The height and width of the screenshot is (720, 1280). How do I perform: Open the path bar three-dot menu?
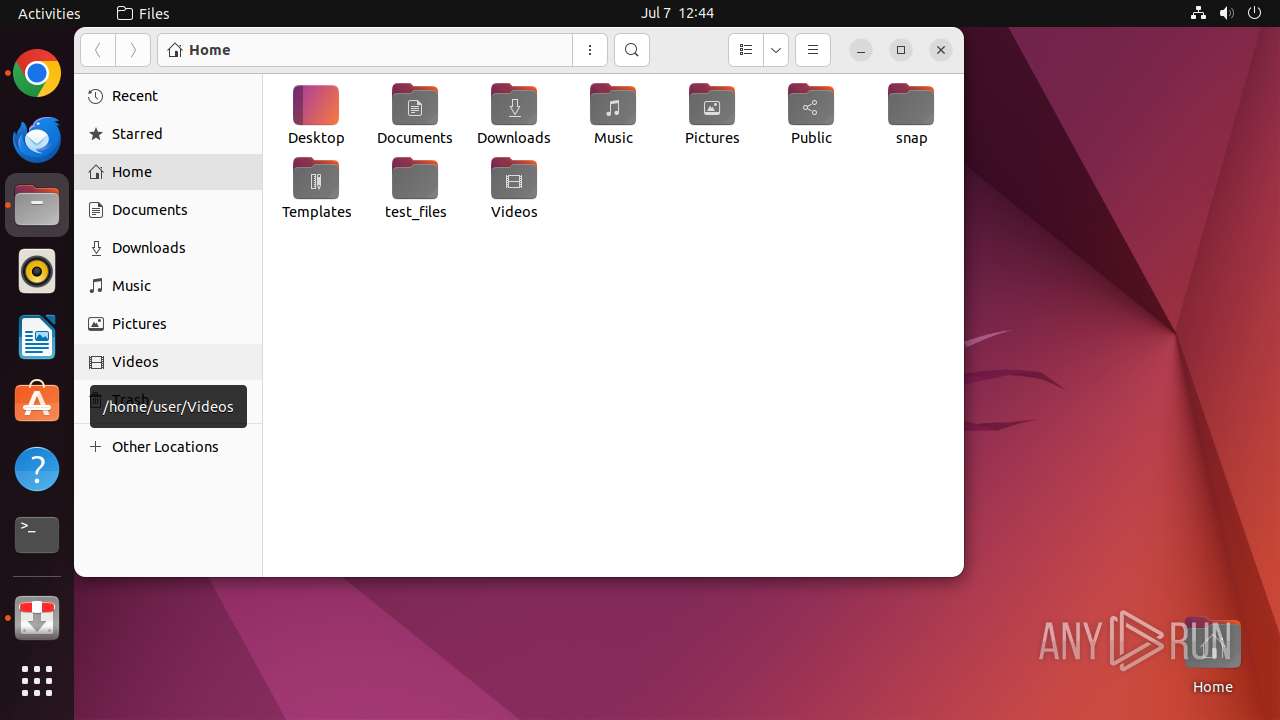[590, 50]
